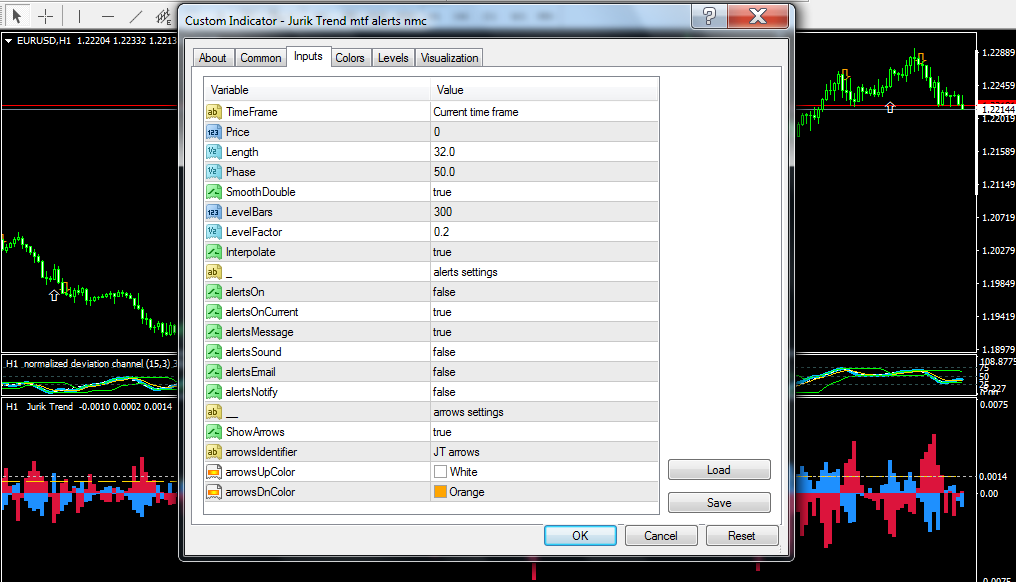The height and width of the screenshot is (582, 1016).
Task: Switch to the Inputs tab
Action: coord(308,56)
